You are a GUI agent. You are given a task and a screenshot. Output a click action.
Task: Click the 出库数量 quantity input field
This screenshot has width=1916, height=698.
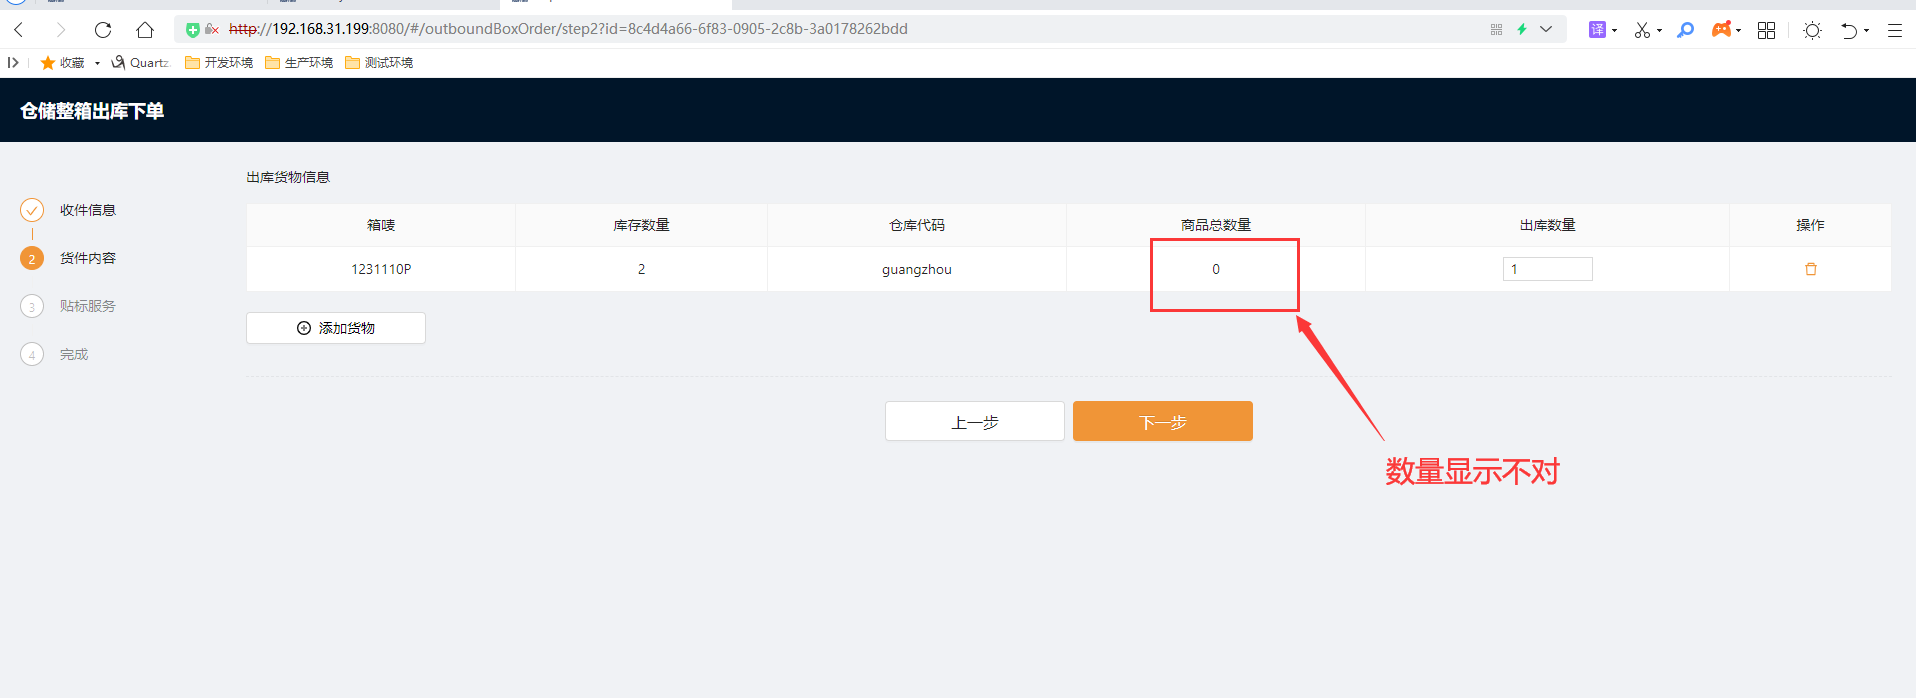(x=1547, y=269)
